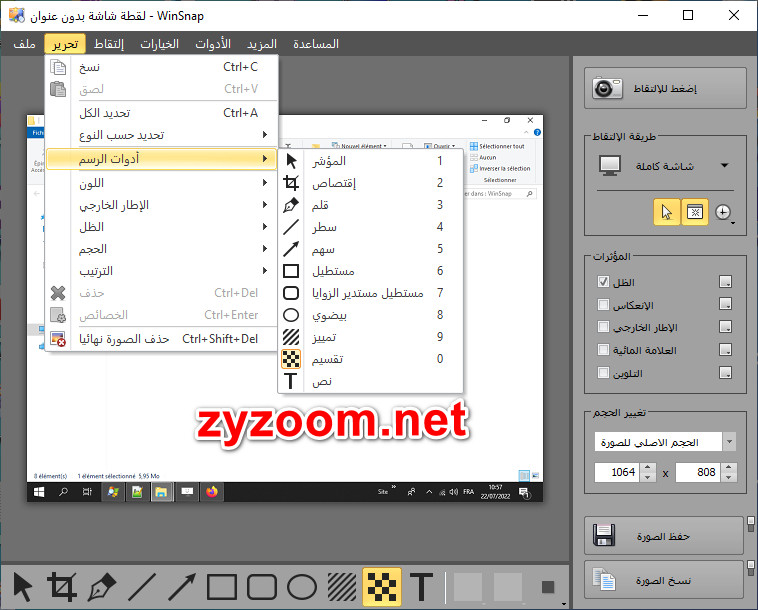Choose إقتصاص crop from drawing tools submenu

pos(370,183)
